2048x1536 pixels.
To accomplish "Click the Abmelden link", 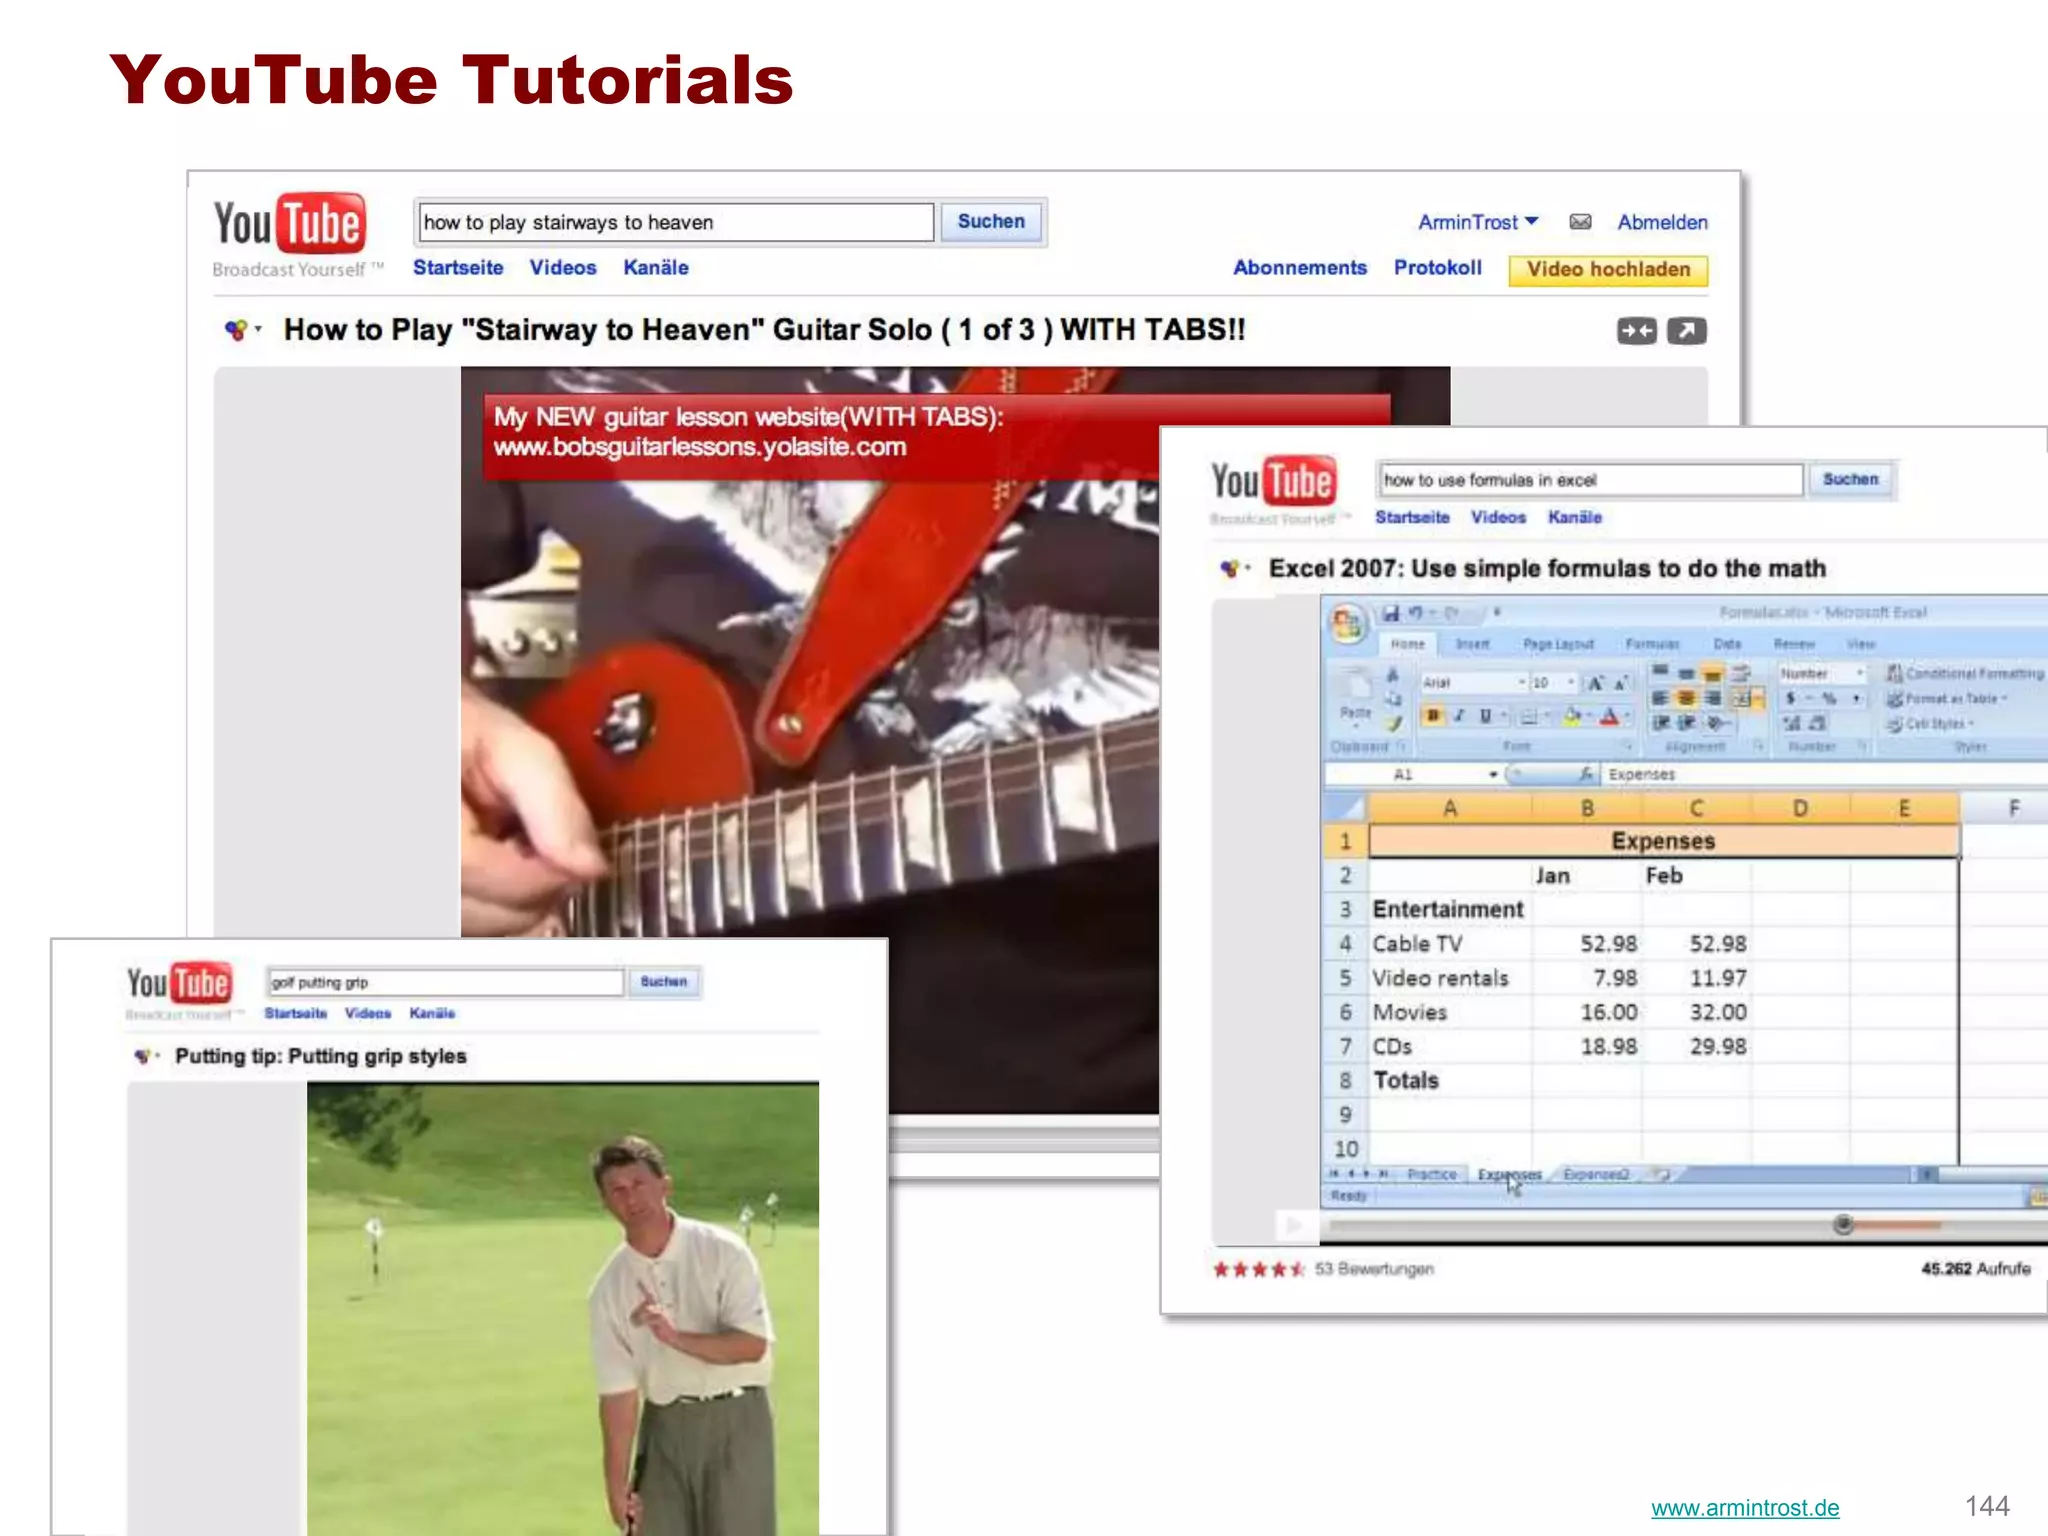I will (1662, 222).
